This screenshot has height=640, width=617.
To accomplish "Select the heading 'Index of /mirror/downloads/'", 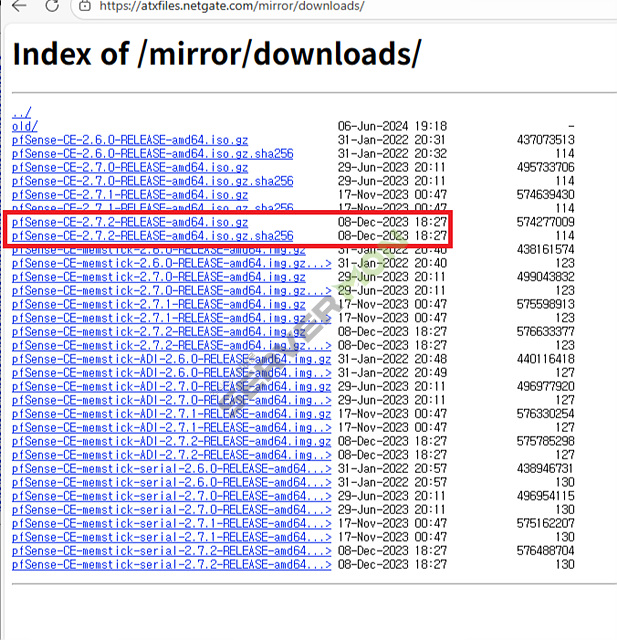I will click(x=217, y=54).
